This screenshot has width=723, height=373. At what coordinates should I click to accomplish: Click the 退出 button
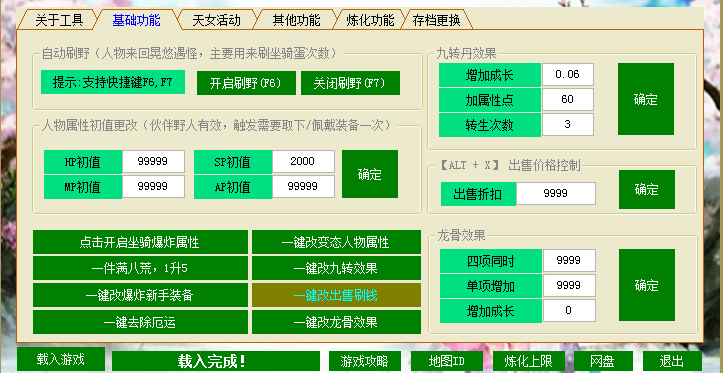[x=672, y=361]
